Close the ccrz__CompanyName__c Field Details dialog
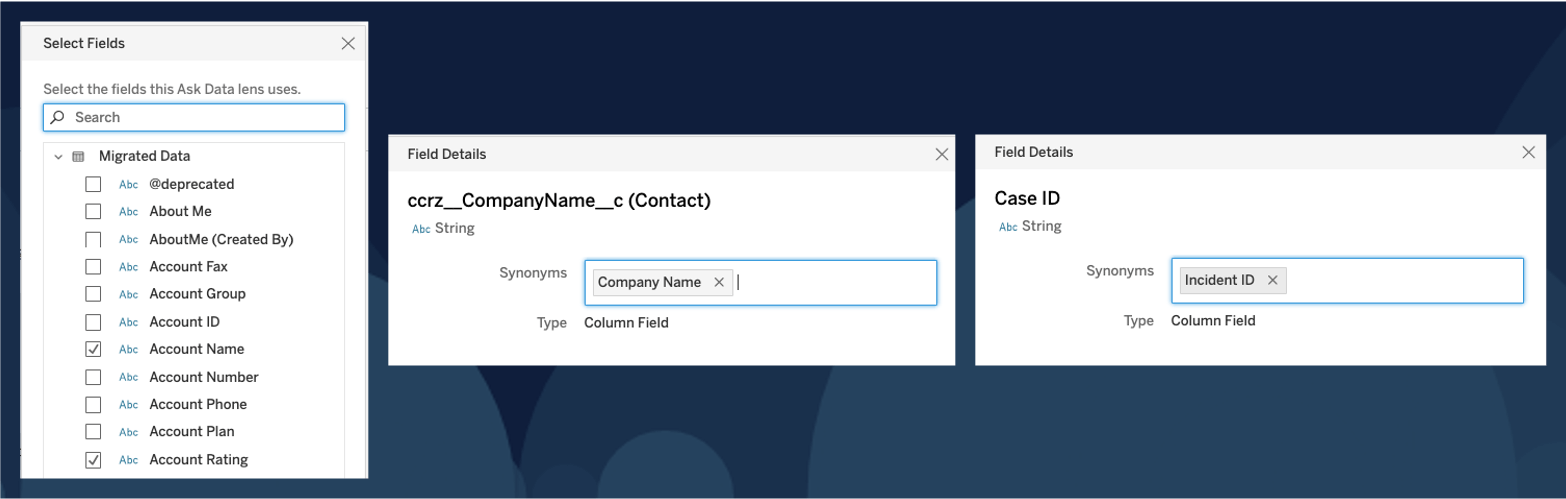Screen dimensions: 1566x499 tap(941, 154)
